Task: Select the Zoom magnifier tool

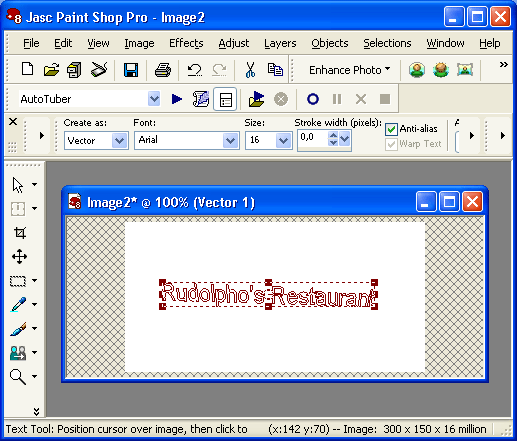Action: 18,377
